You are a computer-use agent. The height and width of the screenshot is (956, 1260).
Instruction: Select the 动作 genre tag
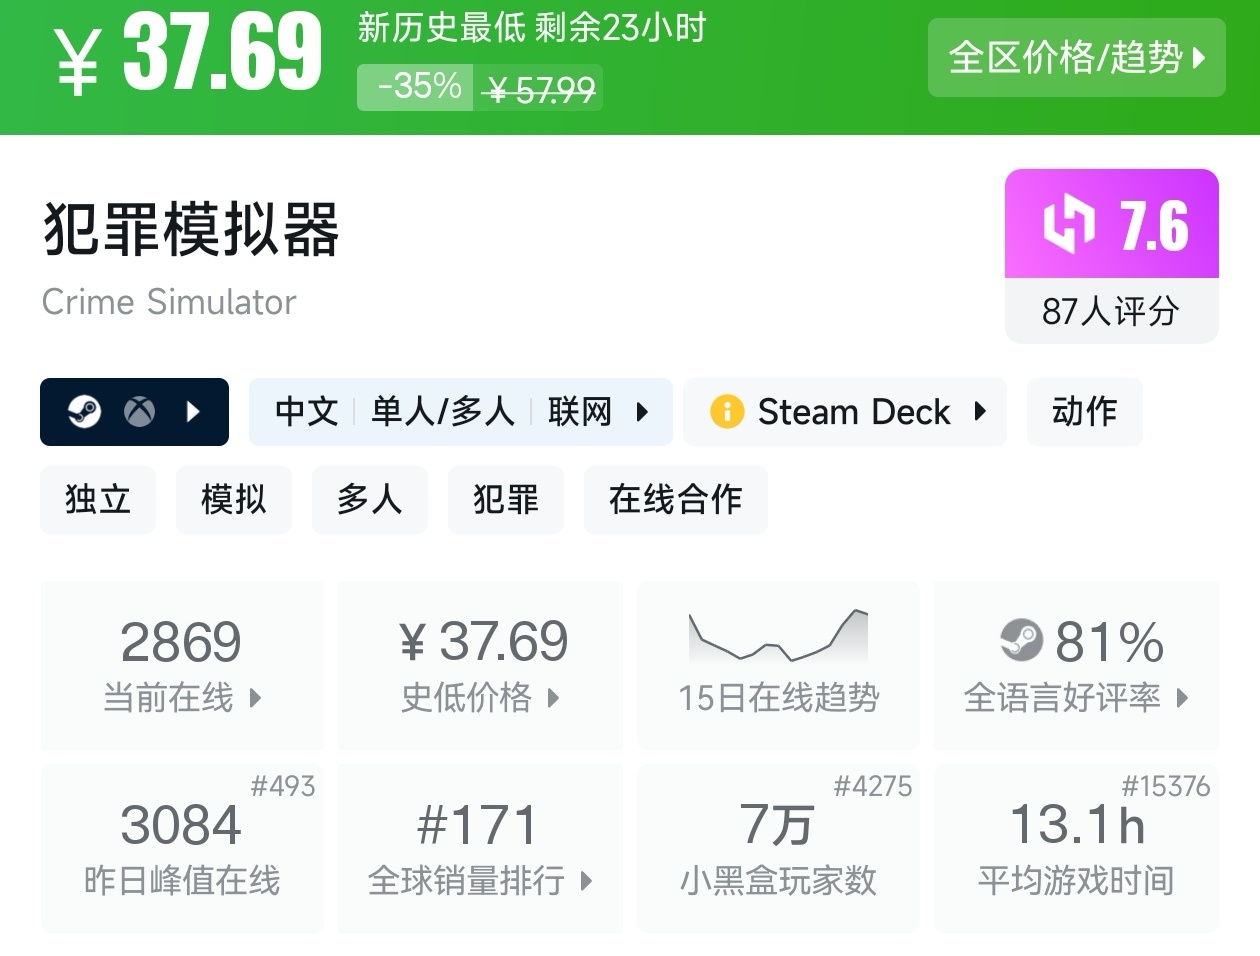click(1084, 411)
